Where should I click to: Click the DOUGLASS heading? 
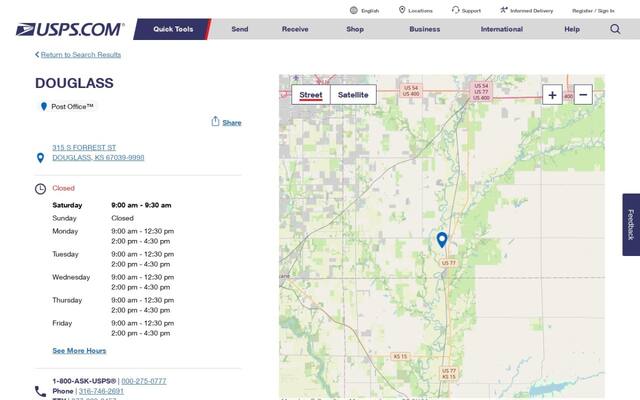(x=74, y=83)
